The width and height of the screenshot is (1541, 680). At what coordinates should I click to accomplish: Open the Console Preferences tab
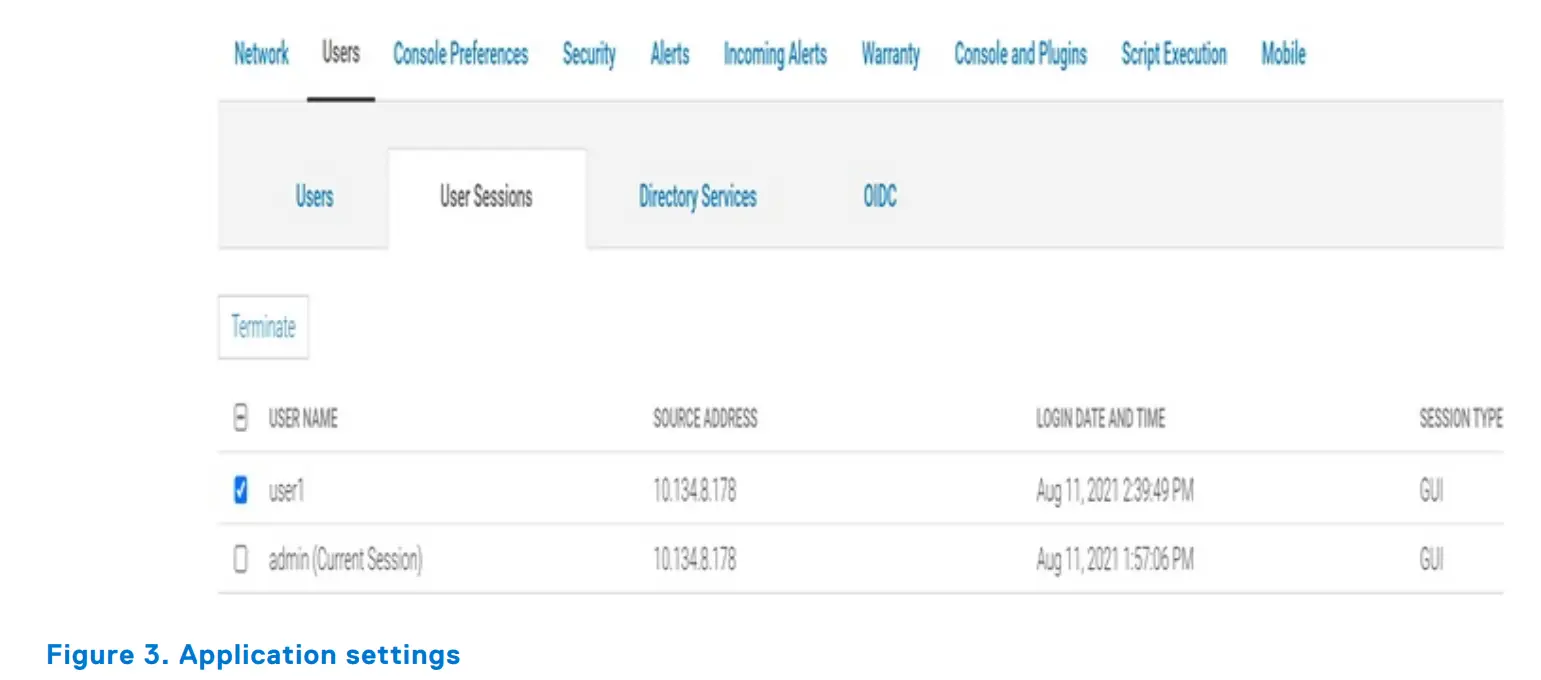(x=461, y=55)
